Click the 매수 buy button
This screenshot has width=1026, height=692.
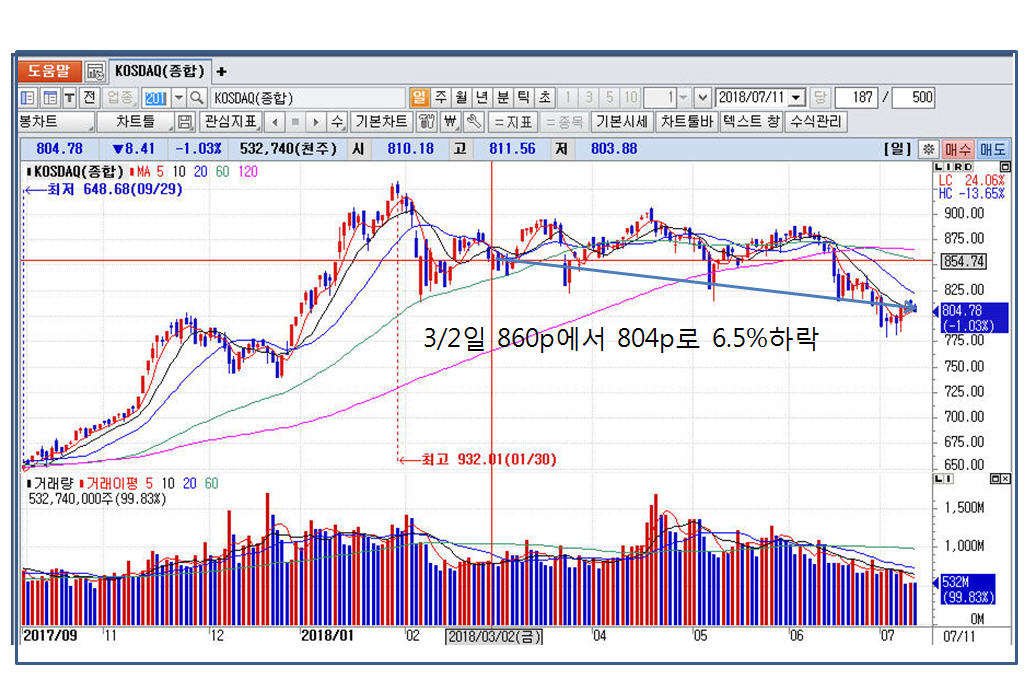pos(957,148)
